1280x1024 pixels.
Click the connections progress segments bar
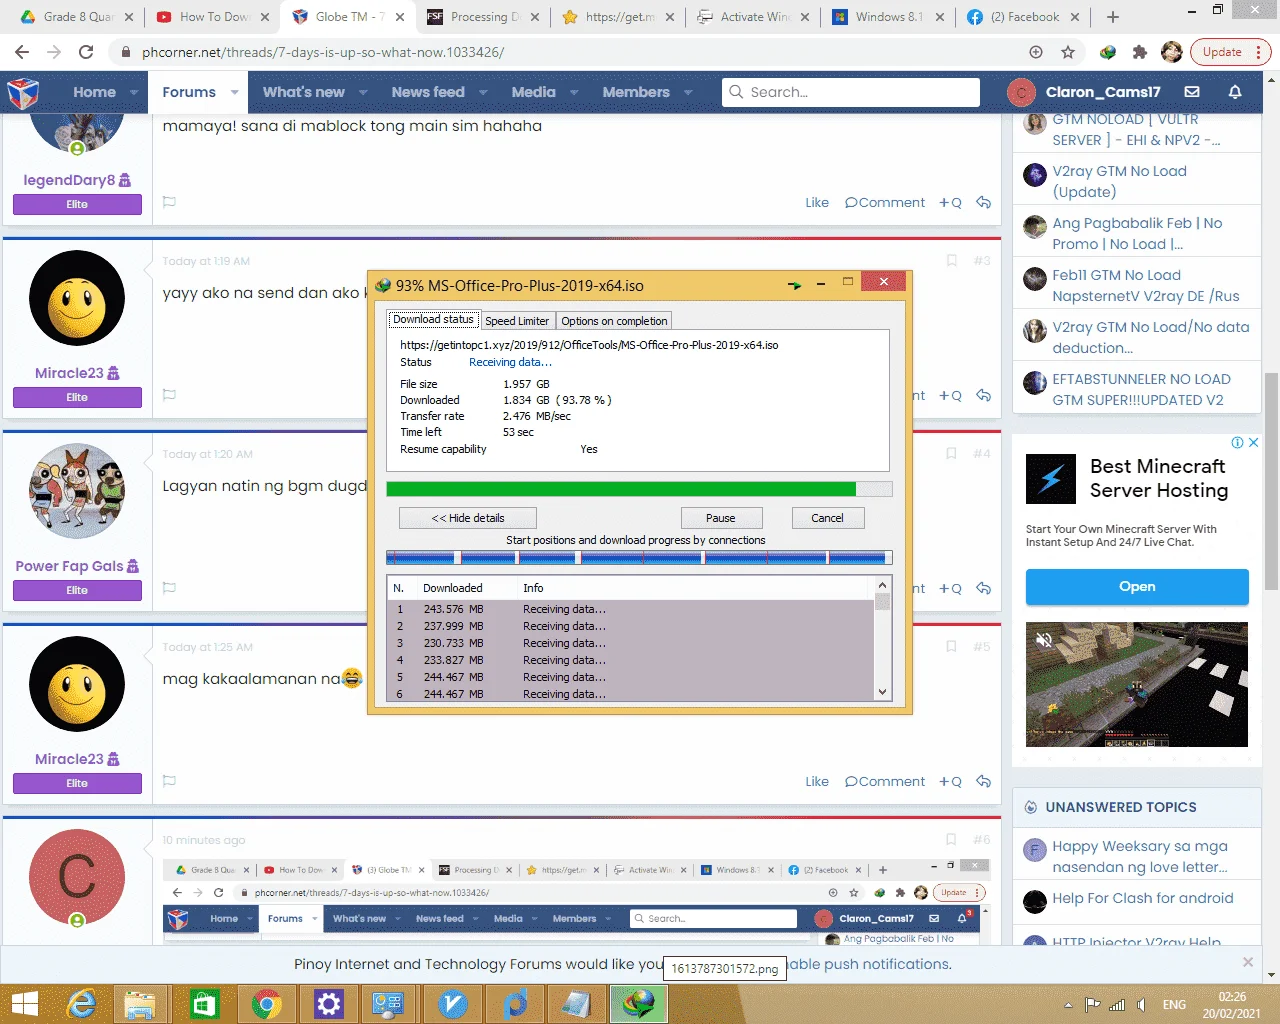[x=639, y=557]
